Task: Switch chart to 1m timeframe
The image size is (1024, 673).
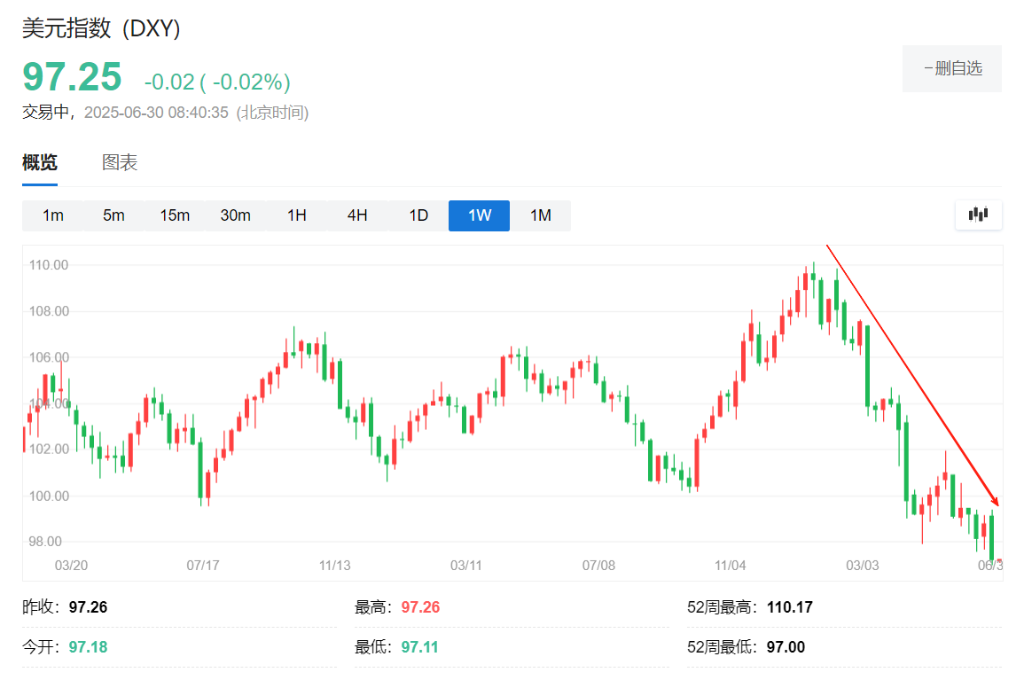Action: (x=54, y=214)
